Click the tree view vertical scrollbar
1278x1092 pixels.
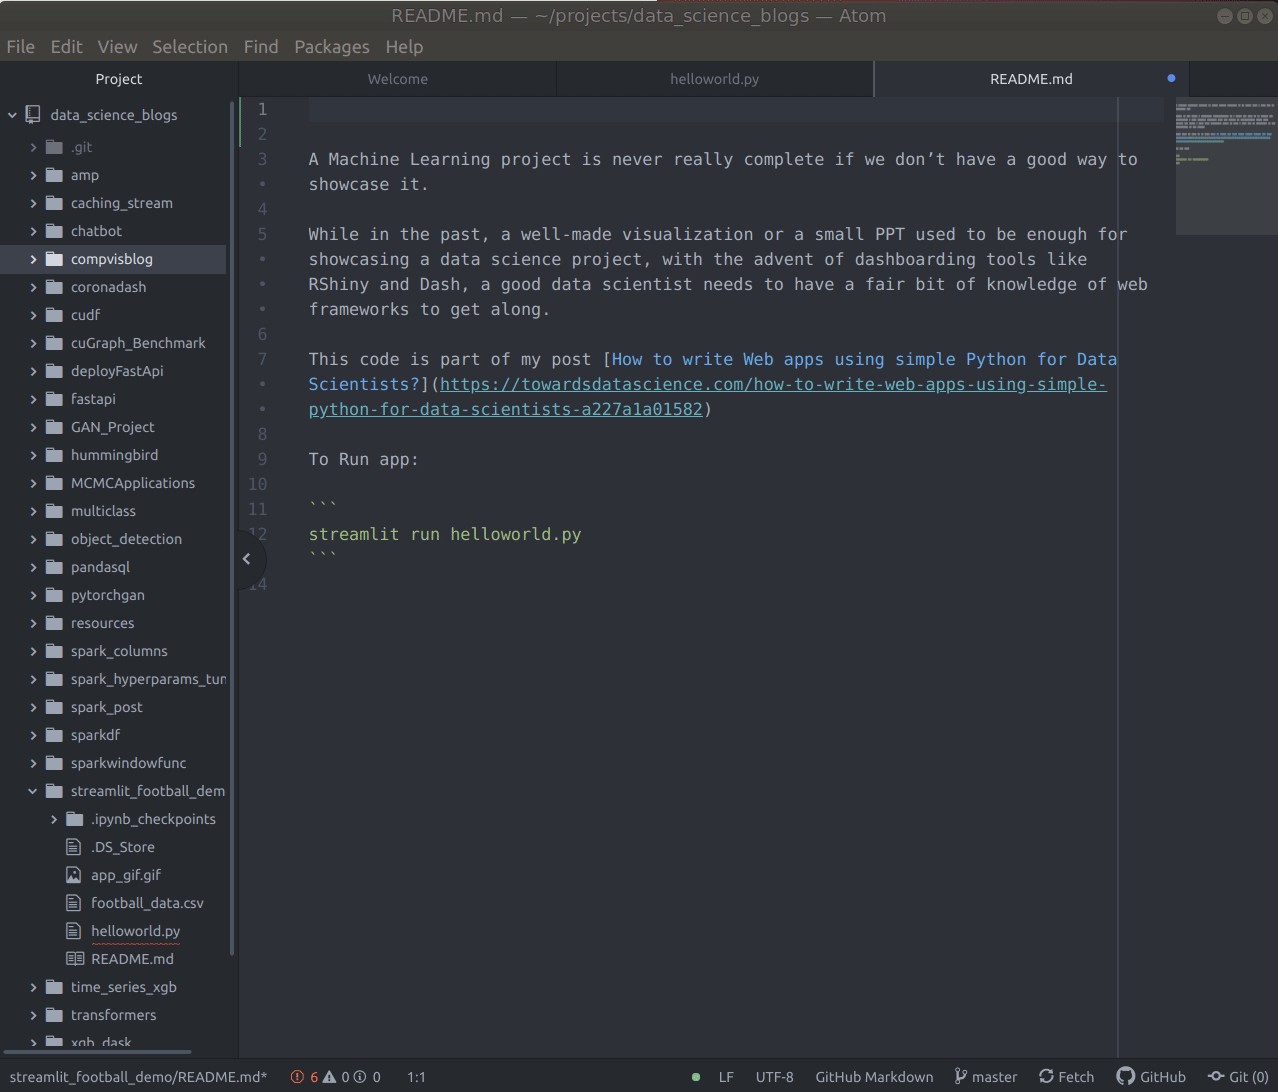tap(232, 528)
